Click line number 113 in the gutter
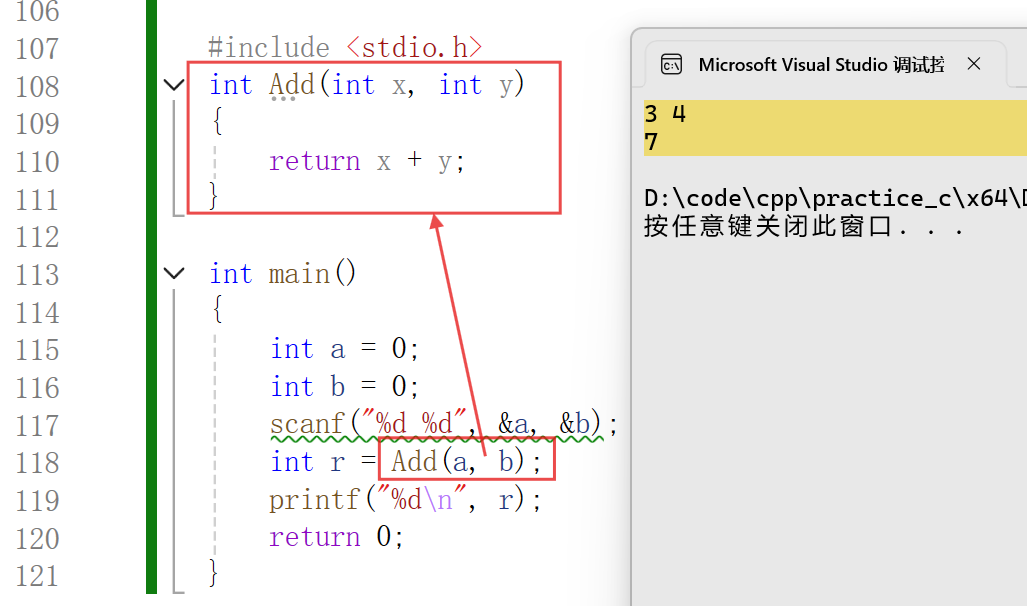 click(x=37, y=275)
